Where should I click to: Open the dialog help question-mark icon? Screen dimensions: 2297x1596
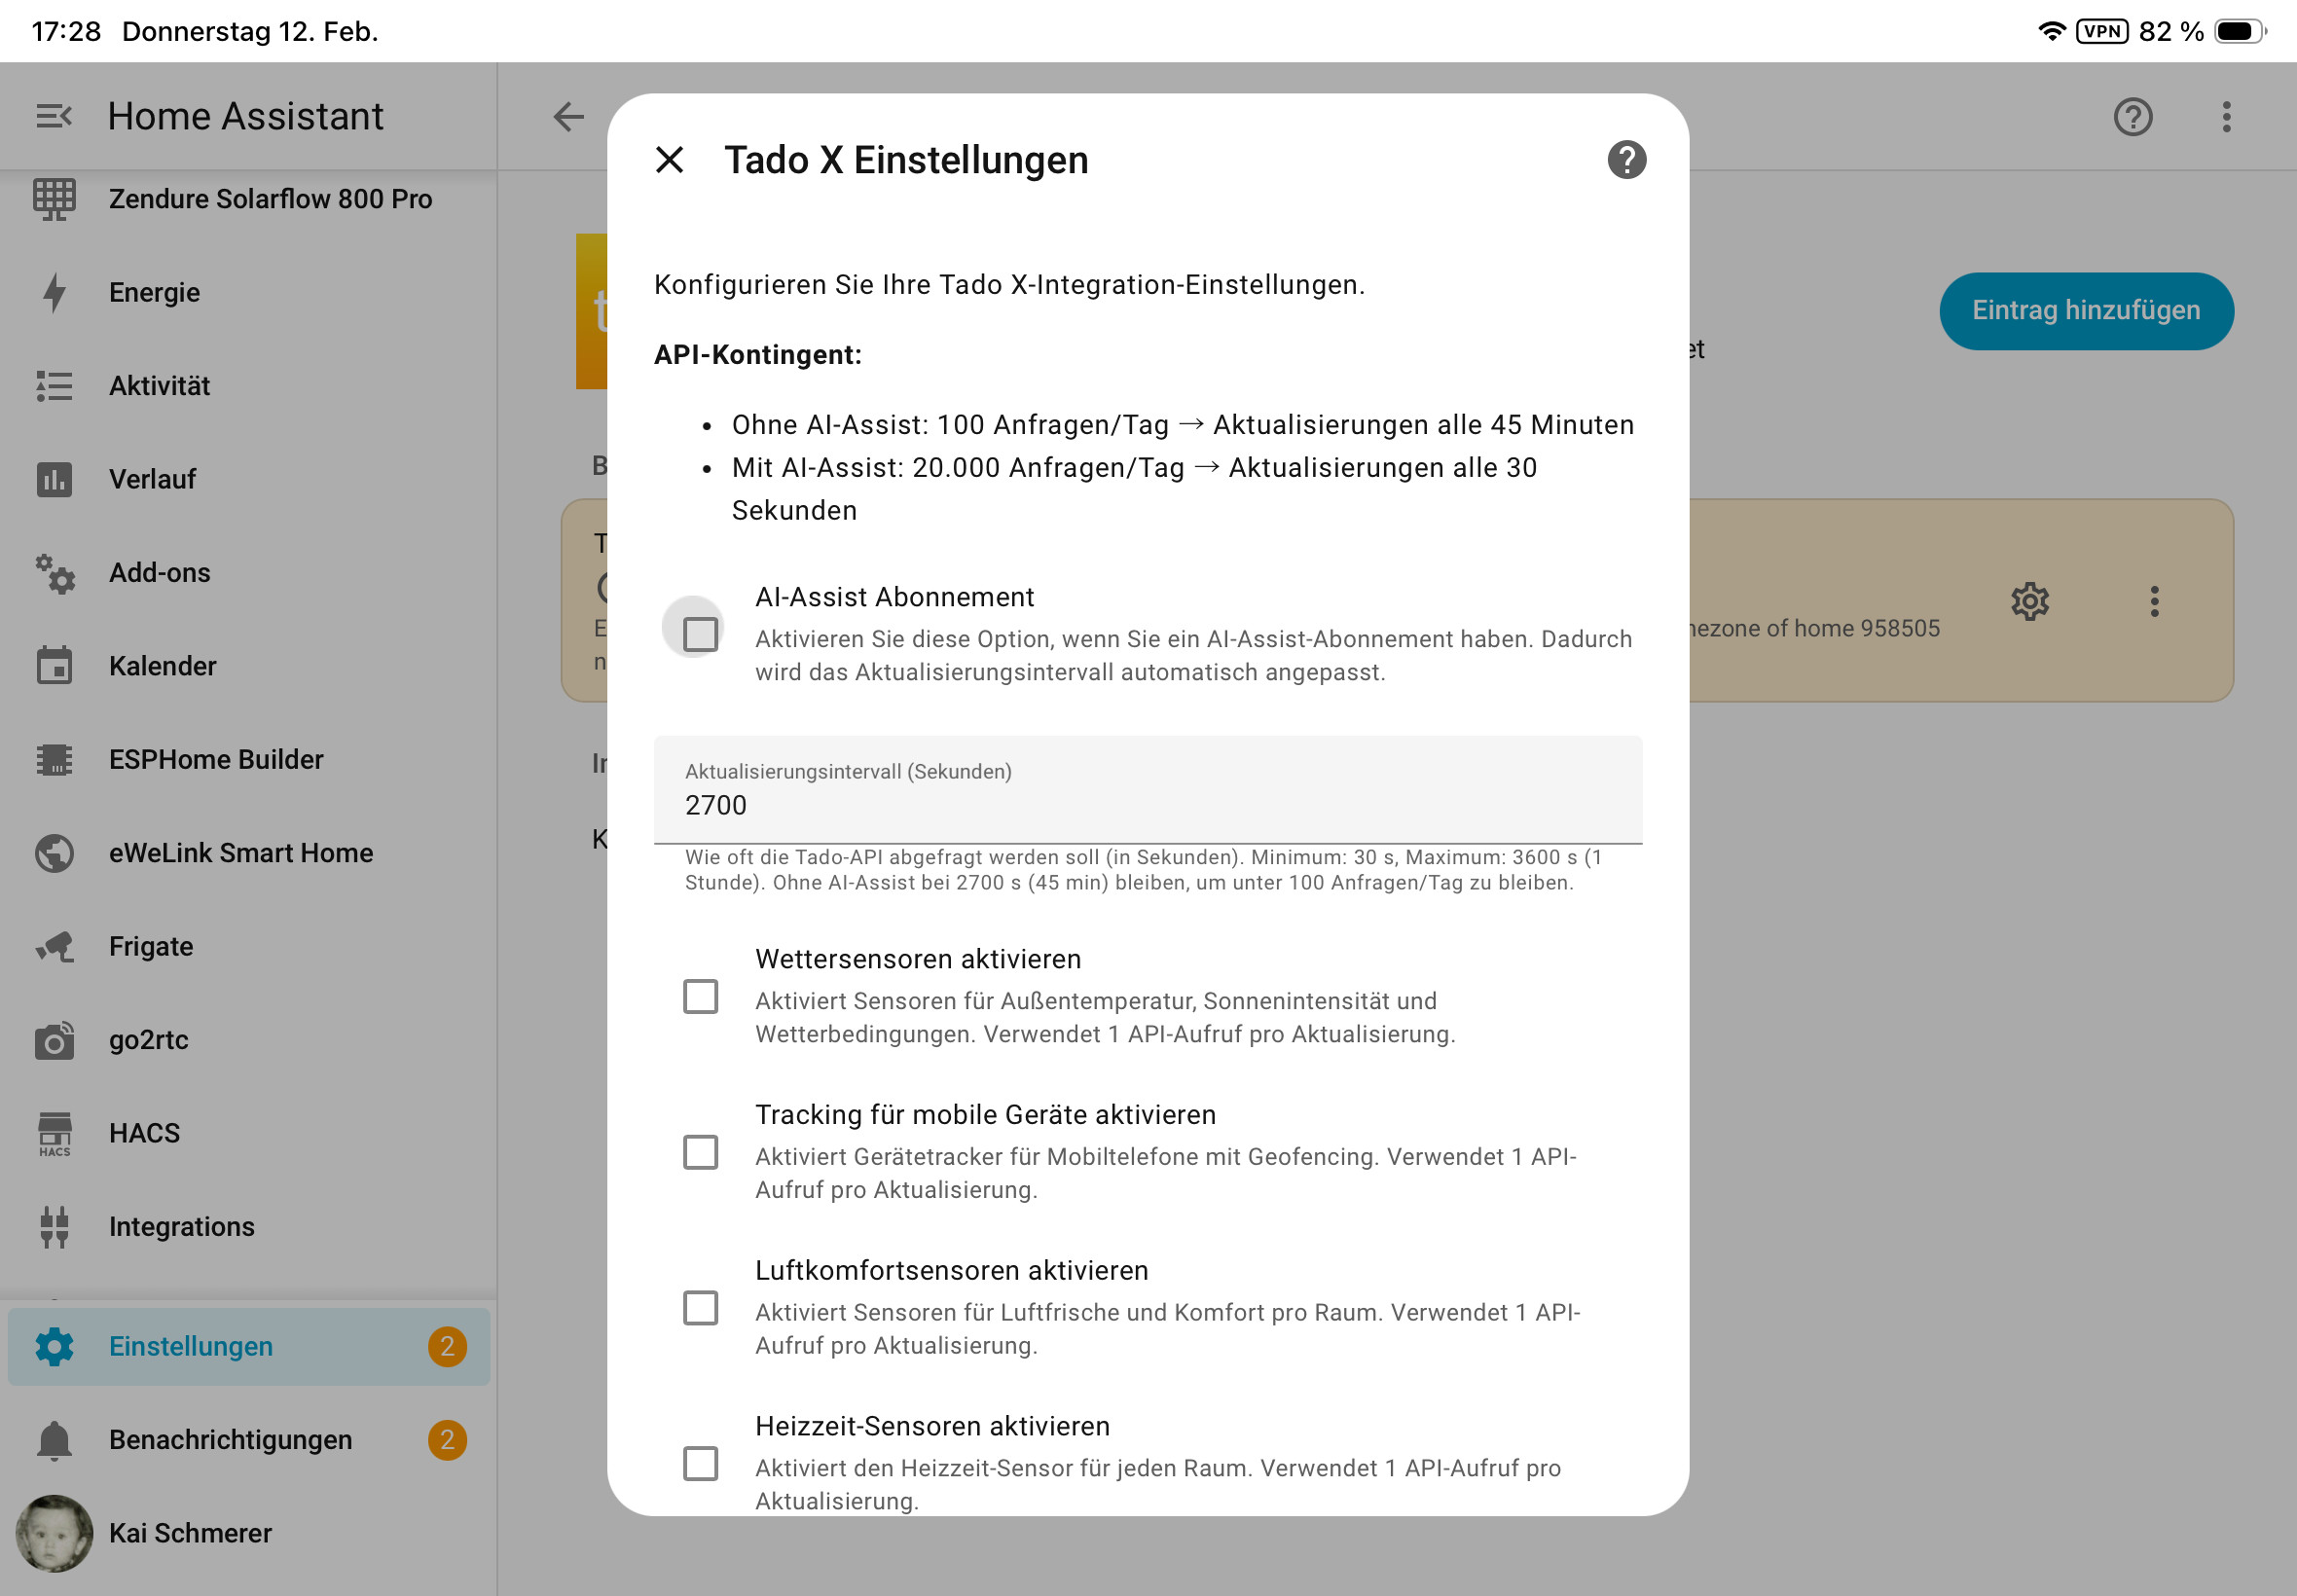1626,160
